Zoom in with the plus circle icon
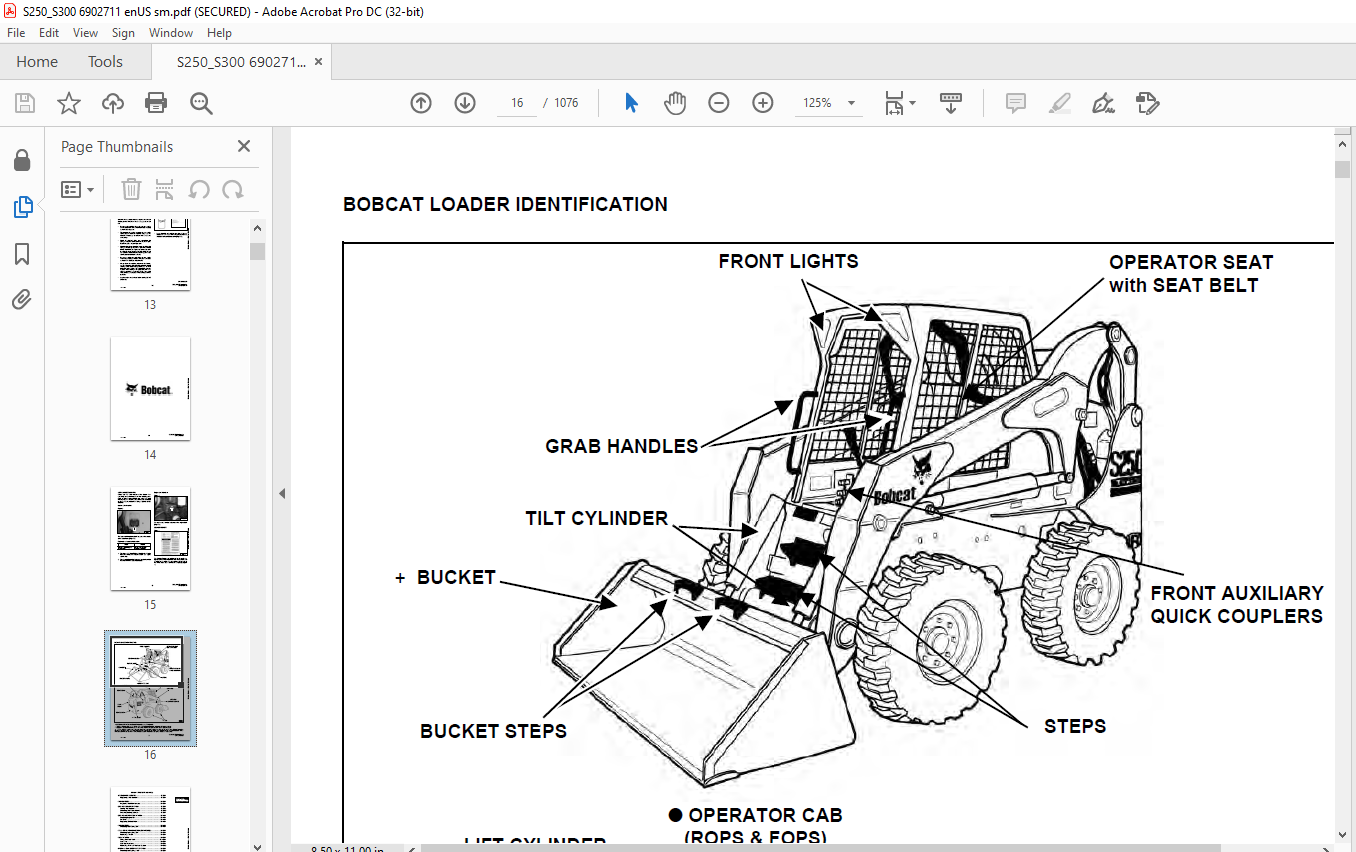 (x=763, y=103)
